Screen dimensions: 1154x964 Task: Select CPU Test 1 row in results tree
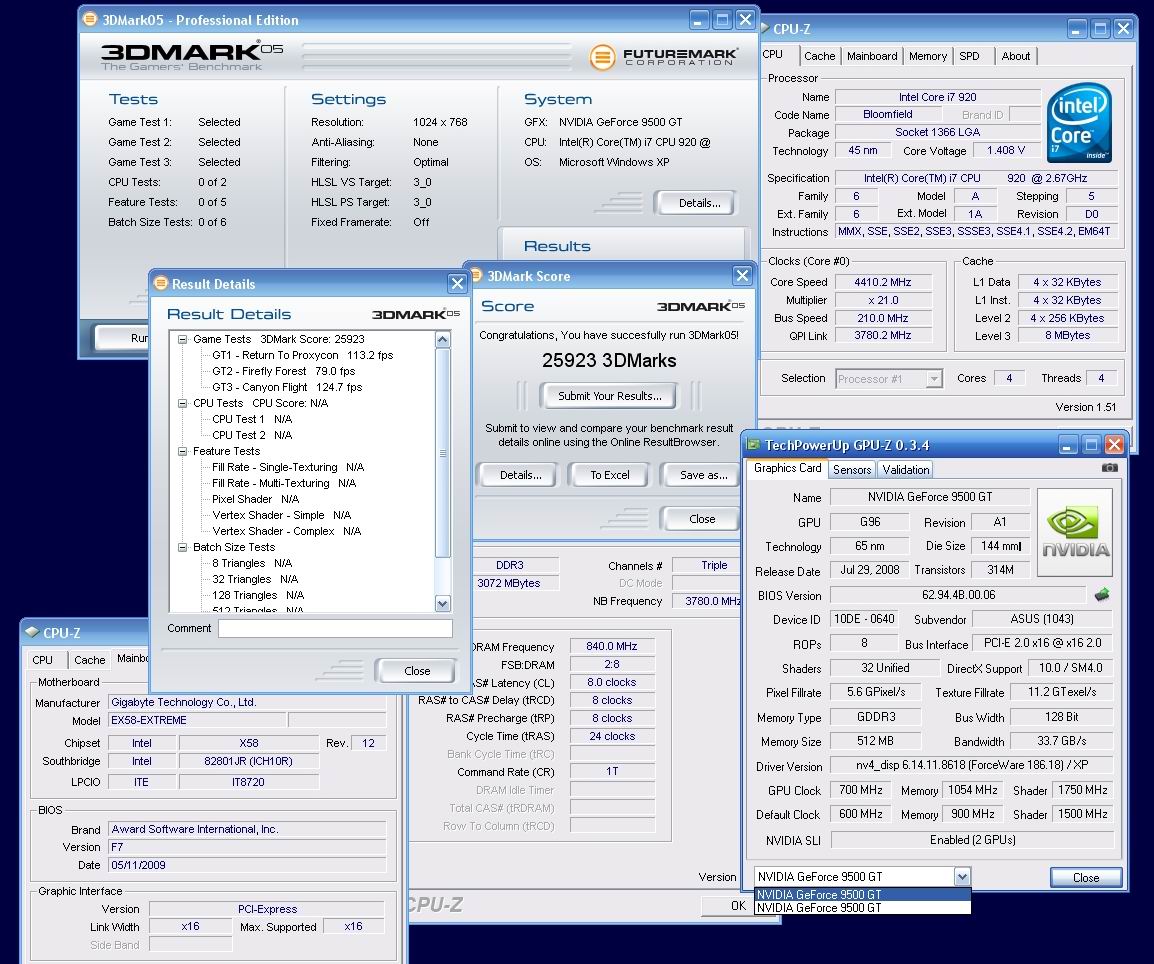(x=252, y=419)
